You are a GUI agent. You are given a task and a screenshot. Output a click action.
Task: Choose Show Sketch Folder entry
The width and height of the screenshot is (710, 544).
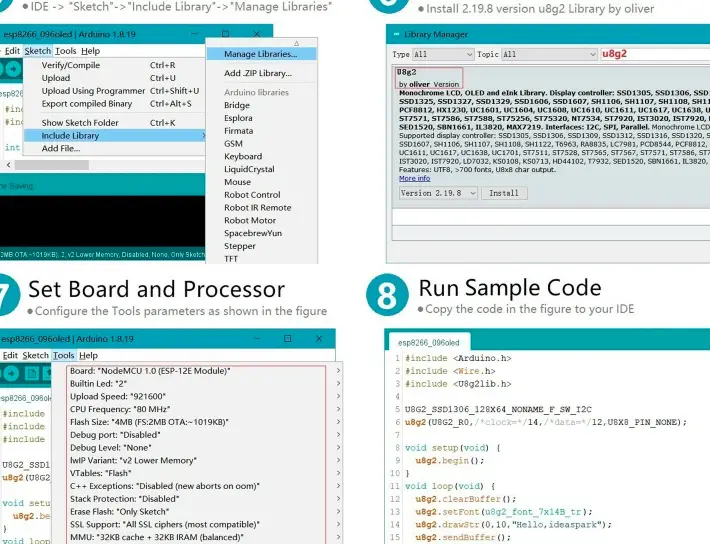coord(115,123)
